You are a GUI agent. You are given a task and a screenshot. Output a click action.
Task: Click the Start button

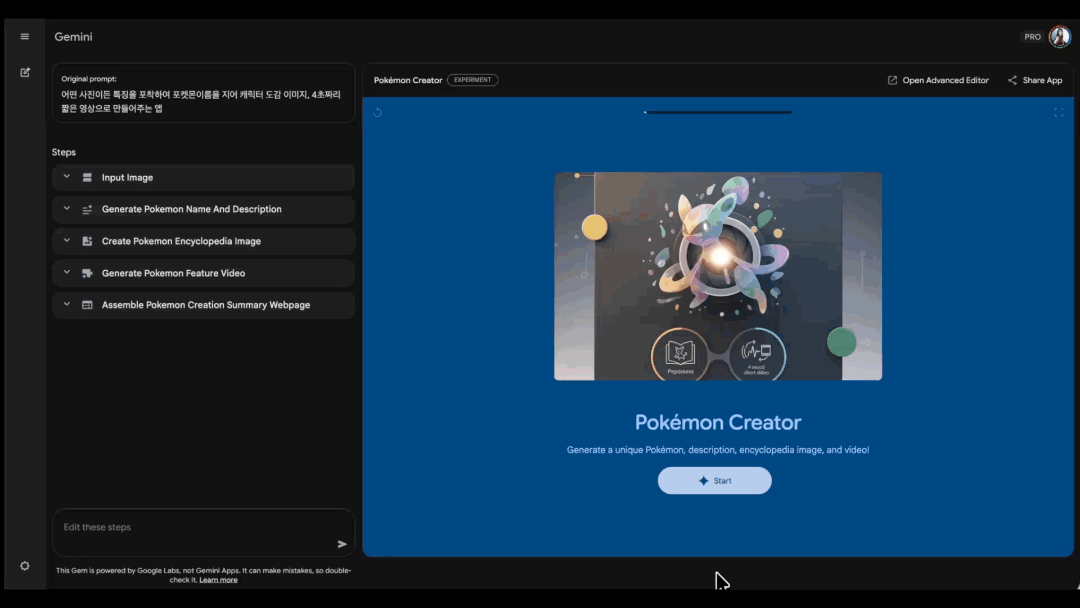coord(714,481)
